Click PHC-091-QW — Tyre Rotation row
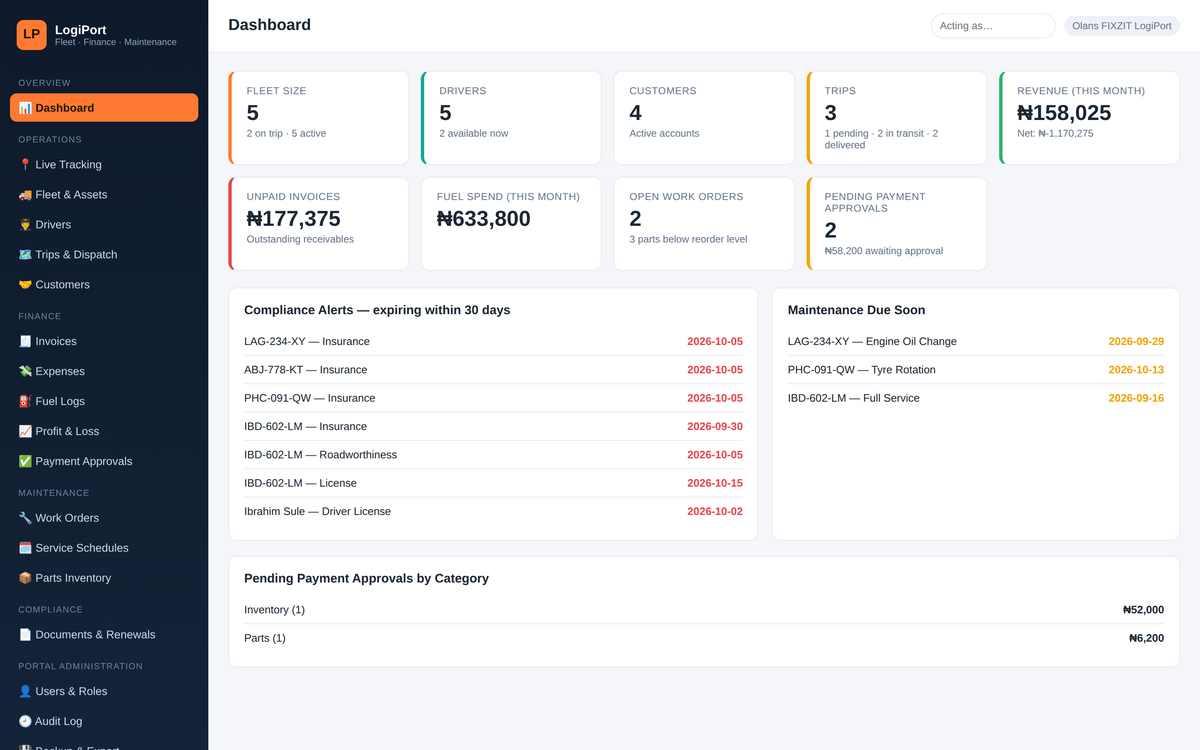Screen dimensions: 1200x750 coord(976,370)
